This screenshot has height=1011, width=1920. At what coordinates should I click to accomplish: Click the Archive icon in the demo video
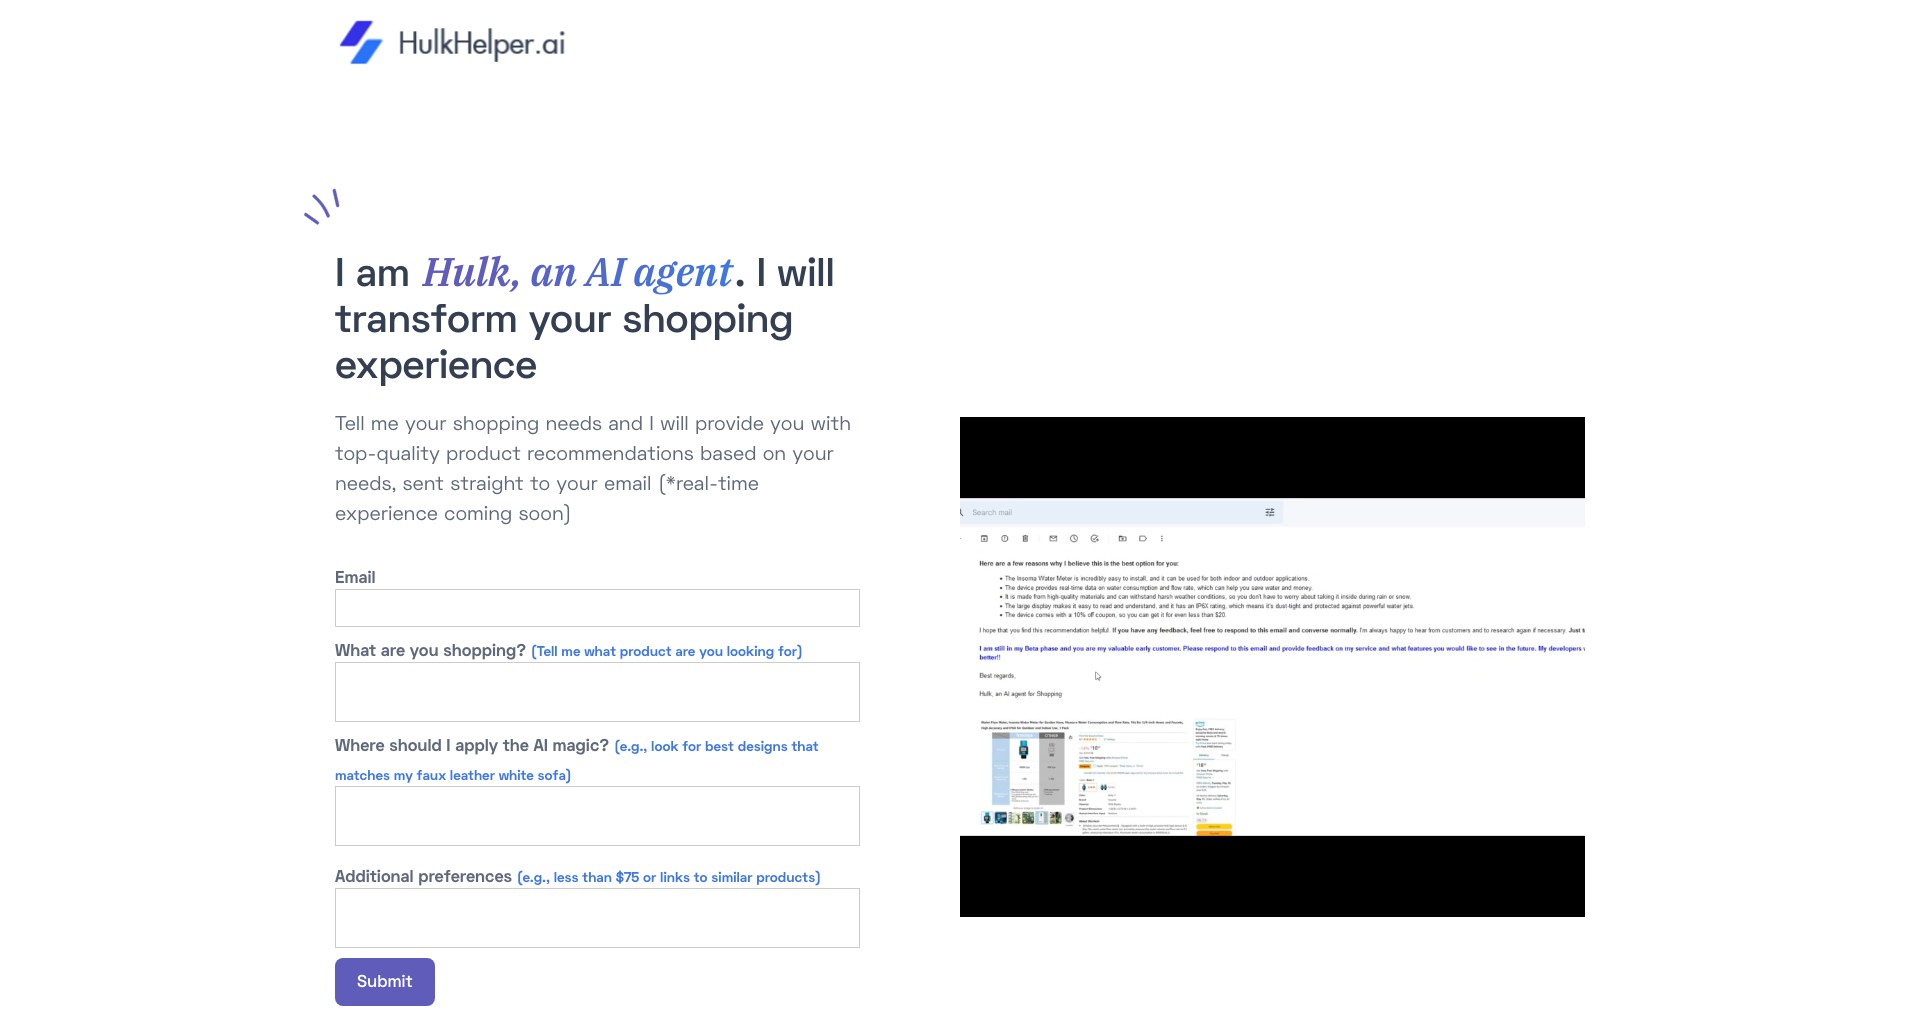point(984,538)
